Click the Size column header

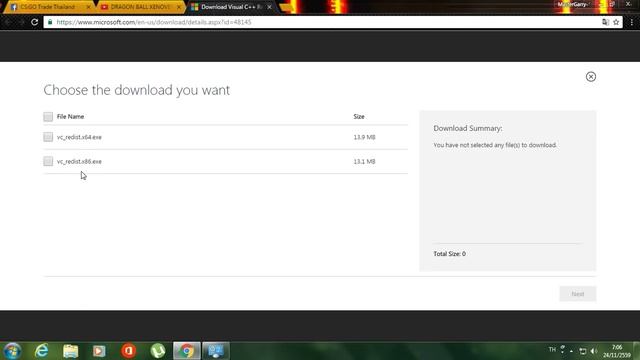click(359, 116)
